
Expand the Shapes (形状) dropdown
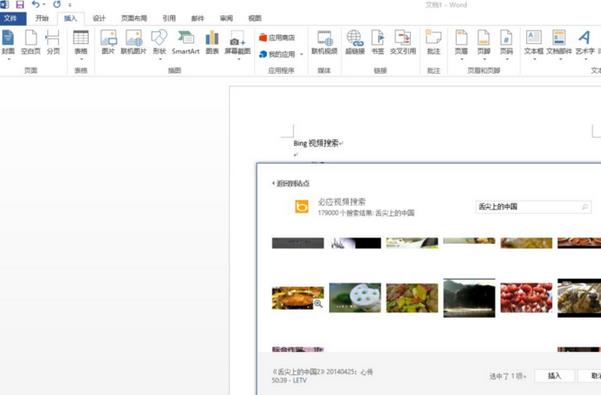159,45
